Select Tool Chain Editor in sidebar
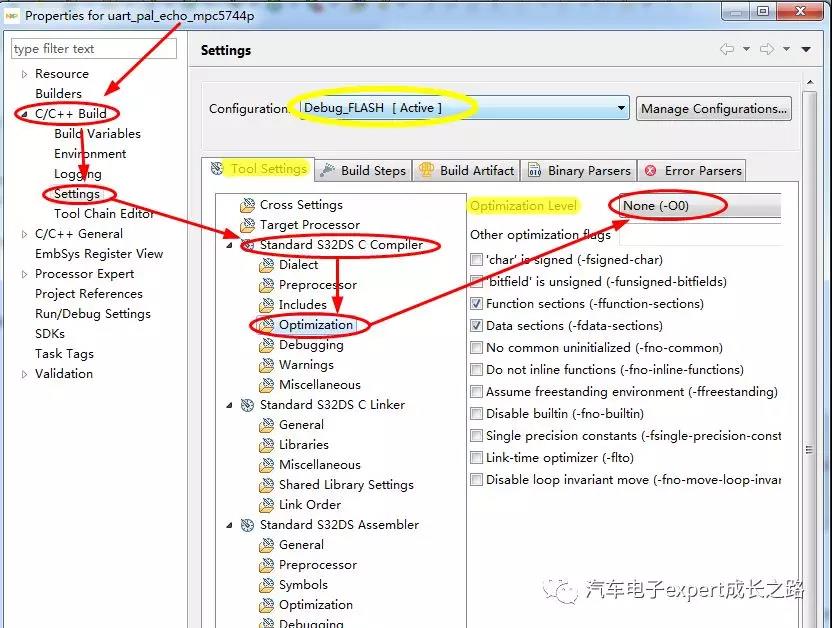The width and height of the screenshot is (832, 628). coord(104,213)
